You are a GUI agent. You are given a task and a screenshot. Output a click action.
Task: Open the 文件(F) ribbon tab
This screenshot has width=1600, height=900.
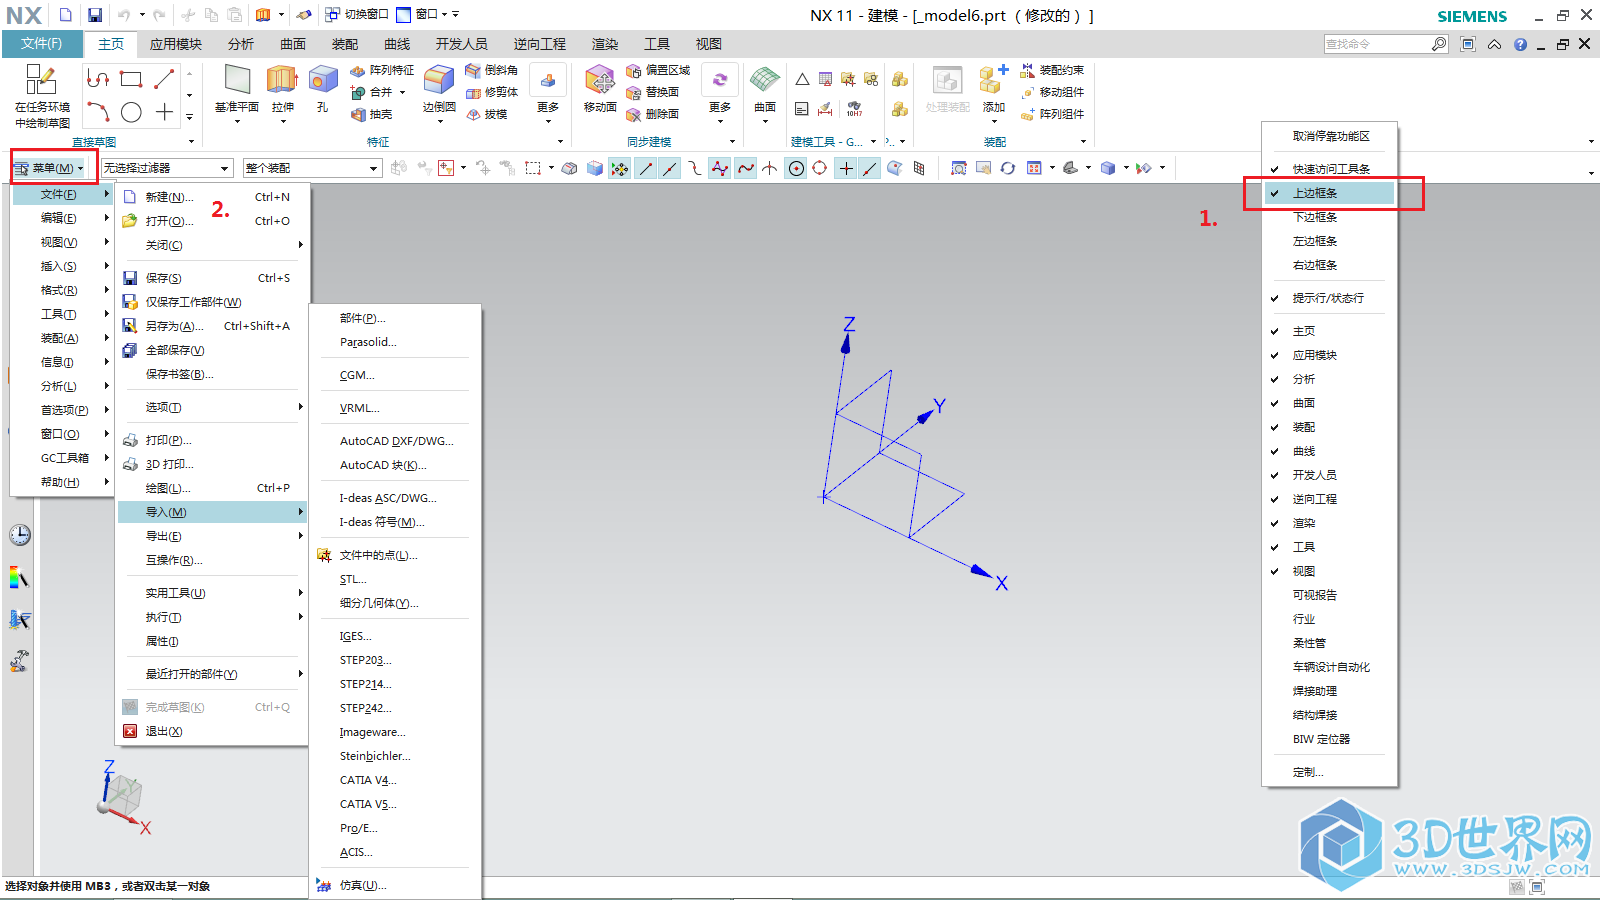point(42,44)
